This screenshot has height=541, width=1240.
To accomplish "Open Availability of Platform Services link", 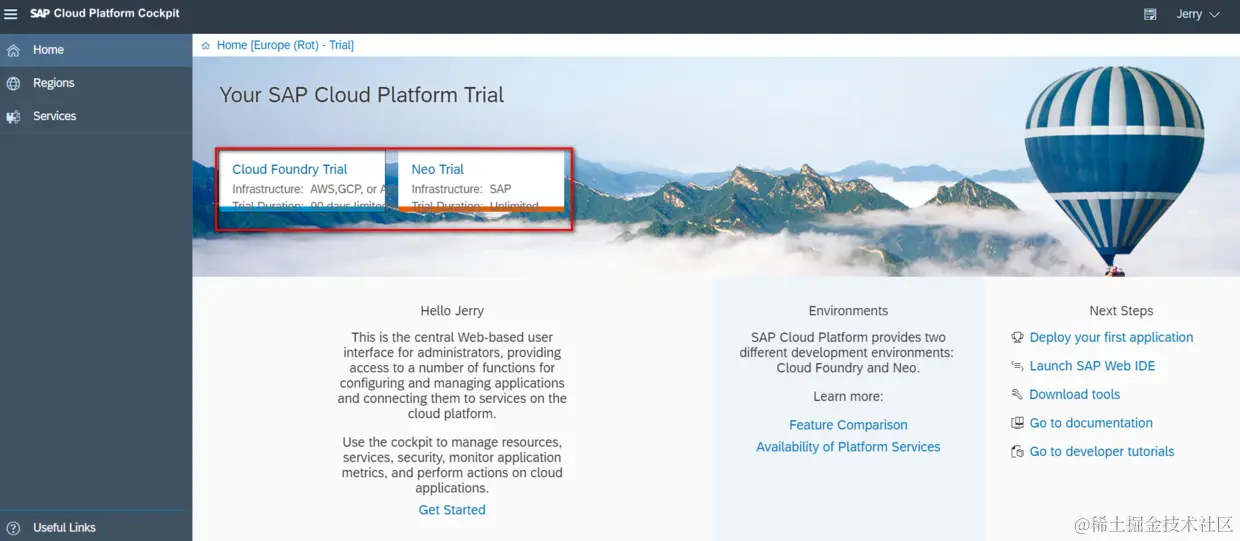I will click(848, 447).
